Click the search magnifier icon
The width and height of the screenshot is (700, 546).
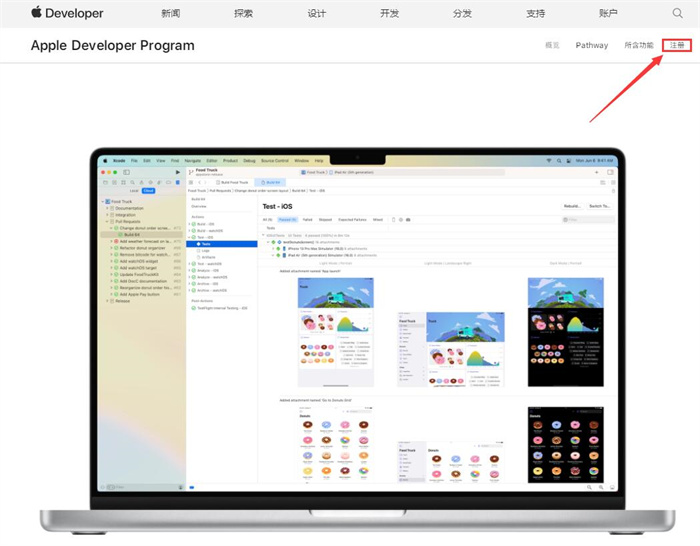[x=677, y=13]
